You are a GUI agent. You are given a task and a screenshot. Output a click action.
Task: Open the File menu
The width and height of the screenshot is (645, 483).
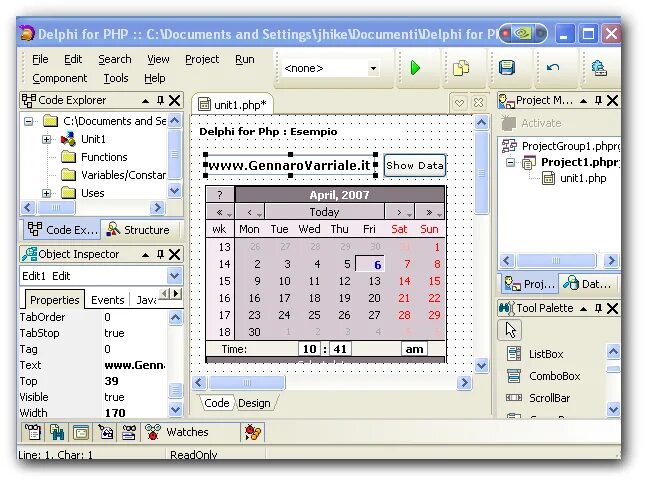coord(40,59)
